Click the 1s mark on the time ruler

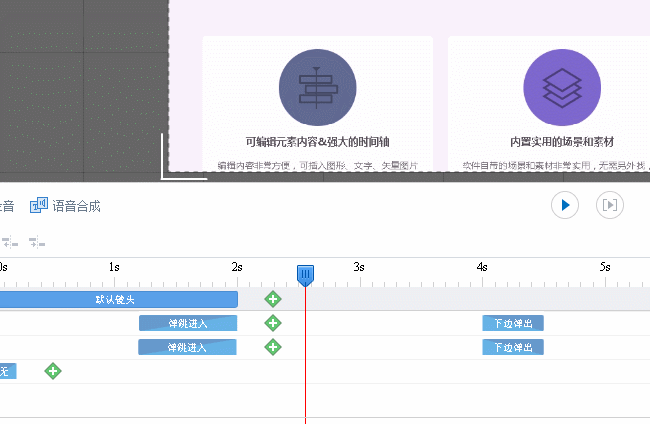[114, 267]
